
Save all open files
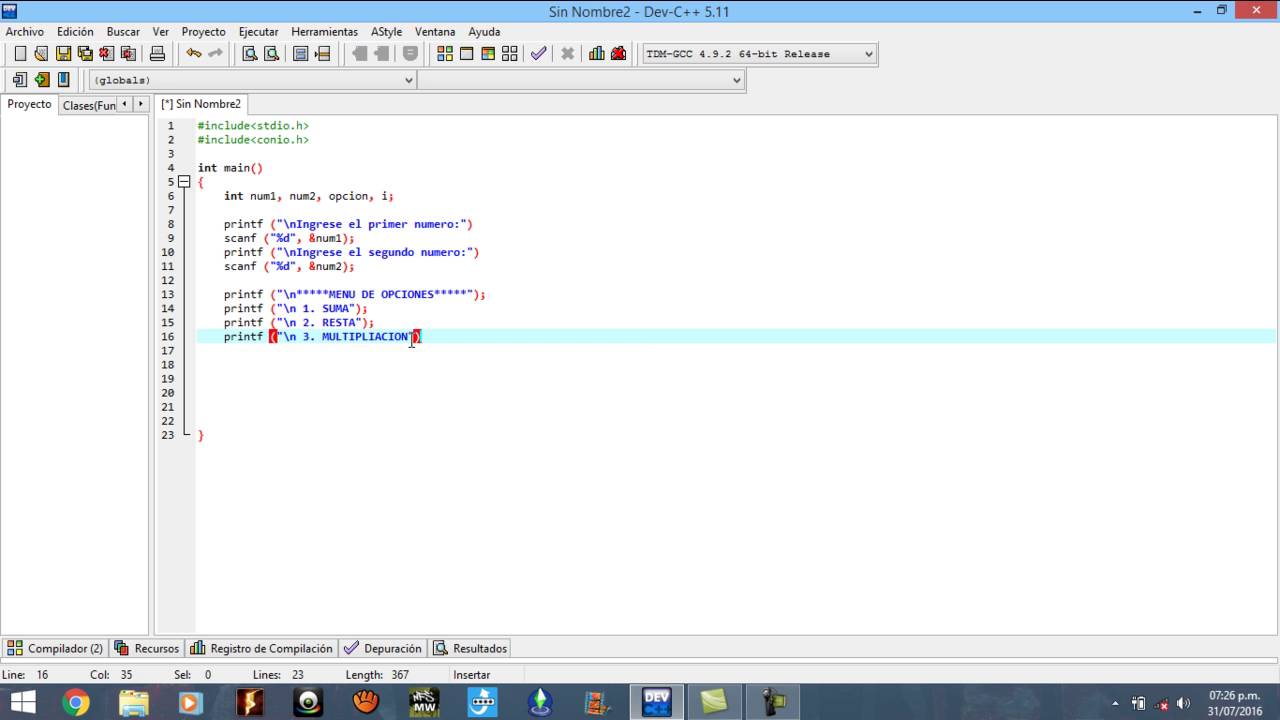(x=85, y=54)
